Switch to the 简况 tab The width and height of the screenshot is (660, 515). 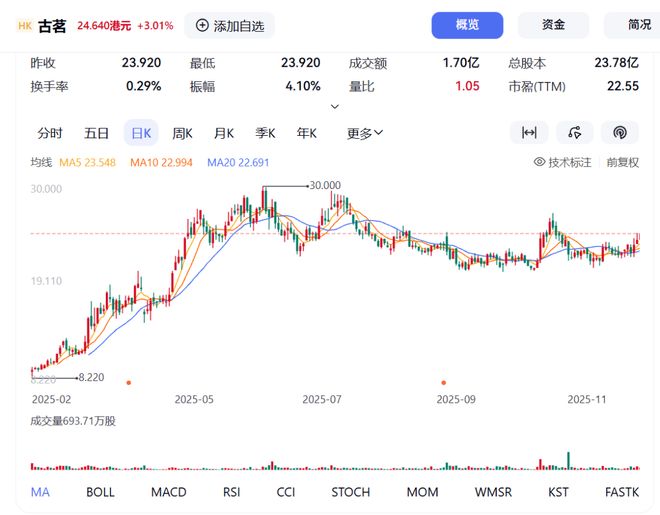[638, 25]
